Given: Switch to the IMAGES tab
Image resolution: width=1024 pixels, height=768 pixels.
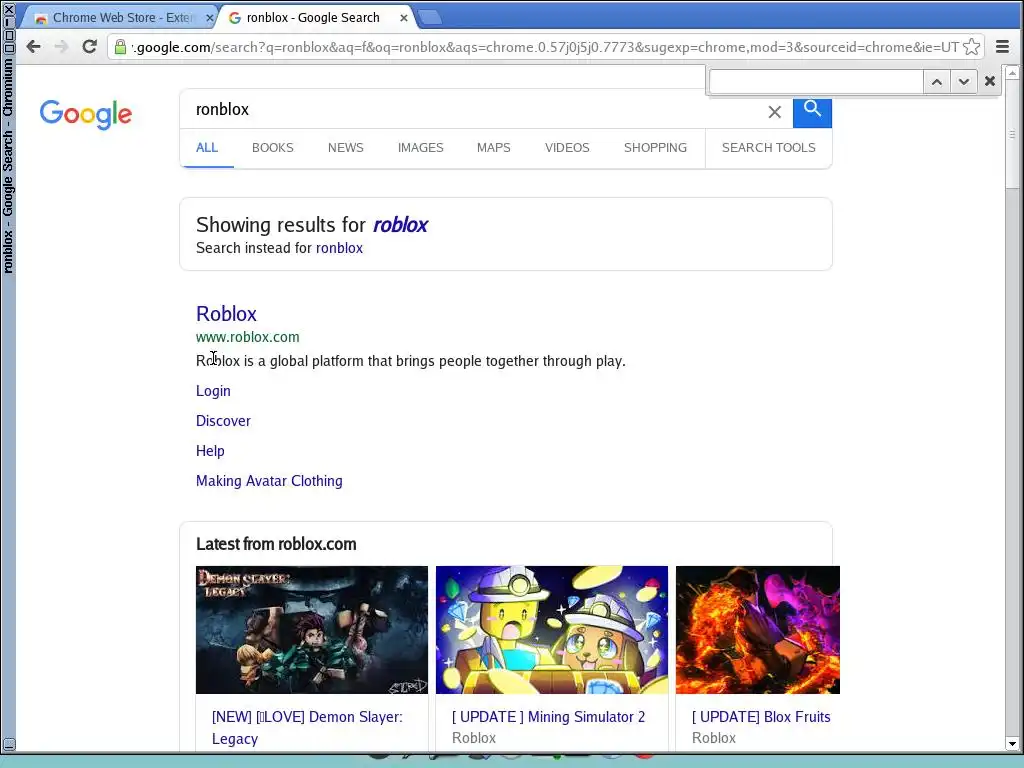Looking at the screenshot, I should pyautogui.click(x=421, y=148).
